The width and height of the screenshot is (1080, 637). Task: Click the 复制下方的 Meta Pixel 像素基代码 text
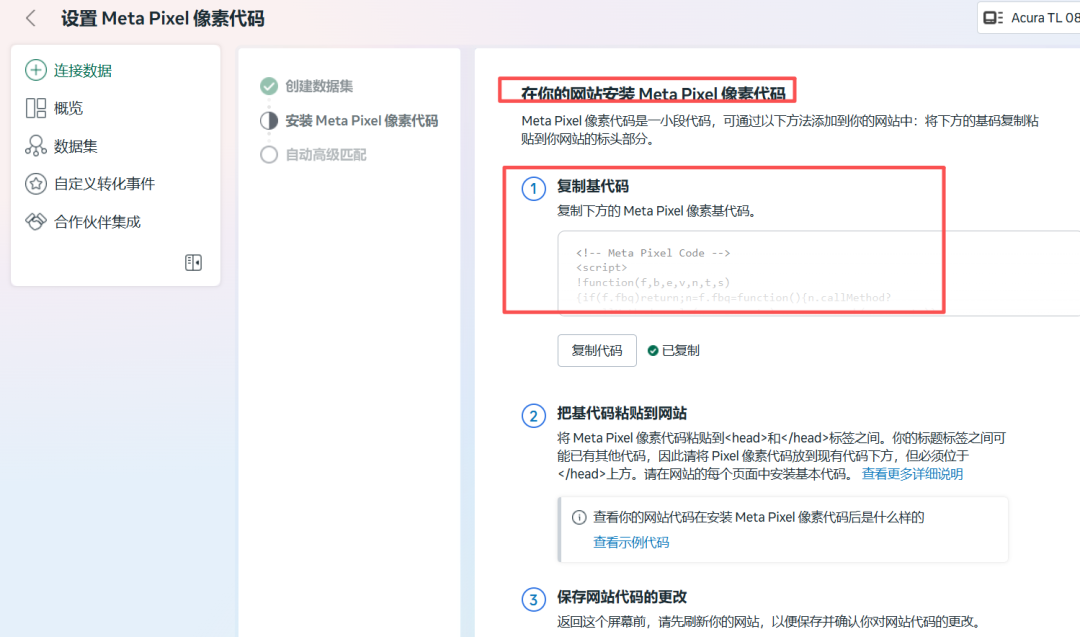tap(656, 211)
